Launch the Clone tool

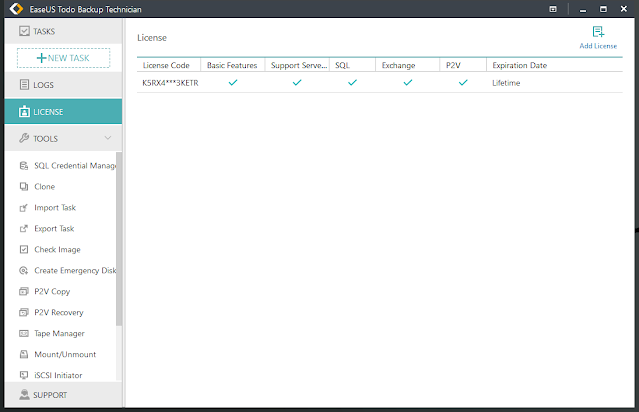pyautogui.click(x=44, y=186)
